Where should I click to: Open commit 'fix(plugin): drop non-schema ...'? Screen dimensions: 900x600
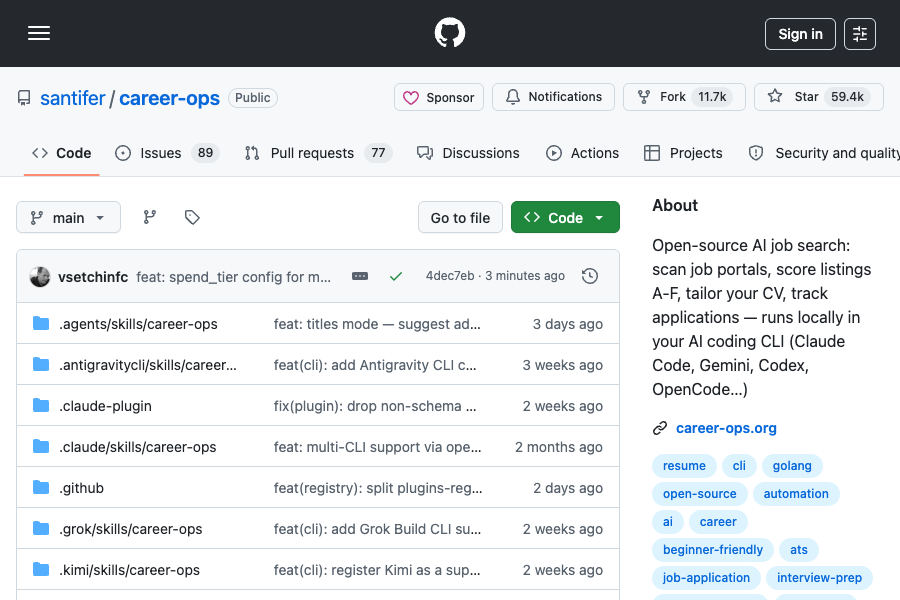click(x=375, y=406)
